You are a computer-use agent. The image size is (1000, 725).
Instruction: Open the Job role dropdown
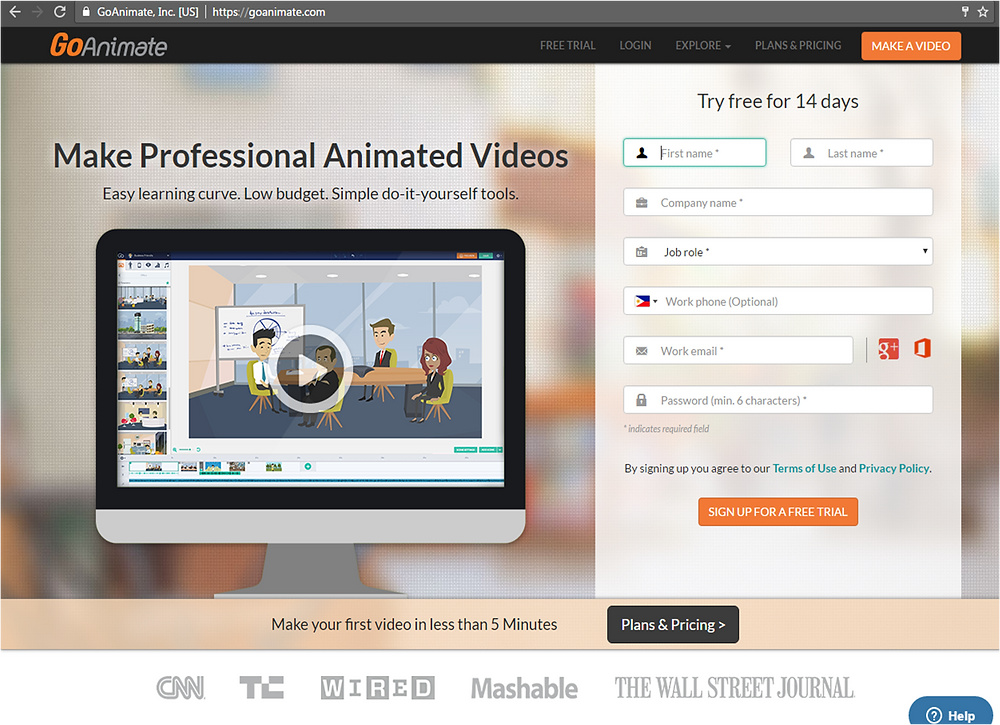pos(777,252)
